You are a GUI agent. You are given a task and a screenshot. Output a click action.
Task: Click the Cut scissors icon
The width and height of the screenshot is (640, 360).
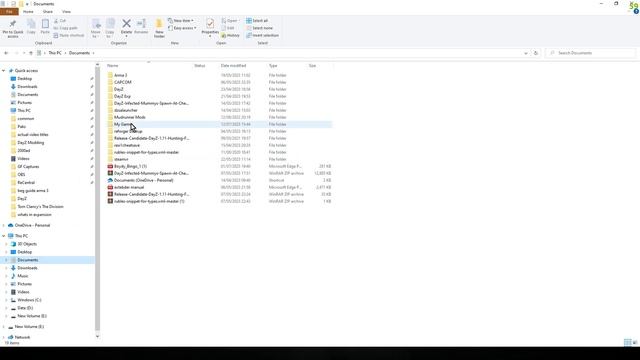[56, 21]
